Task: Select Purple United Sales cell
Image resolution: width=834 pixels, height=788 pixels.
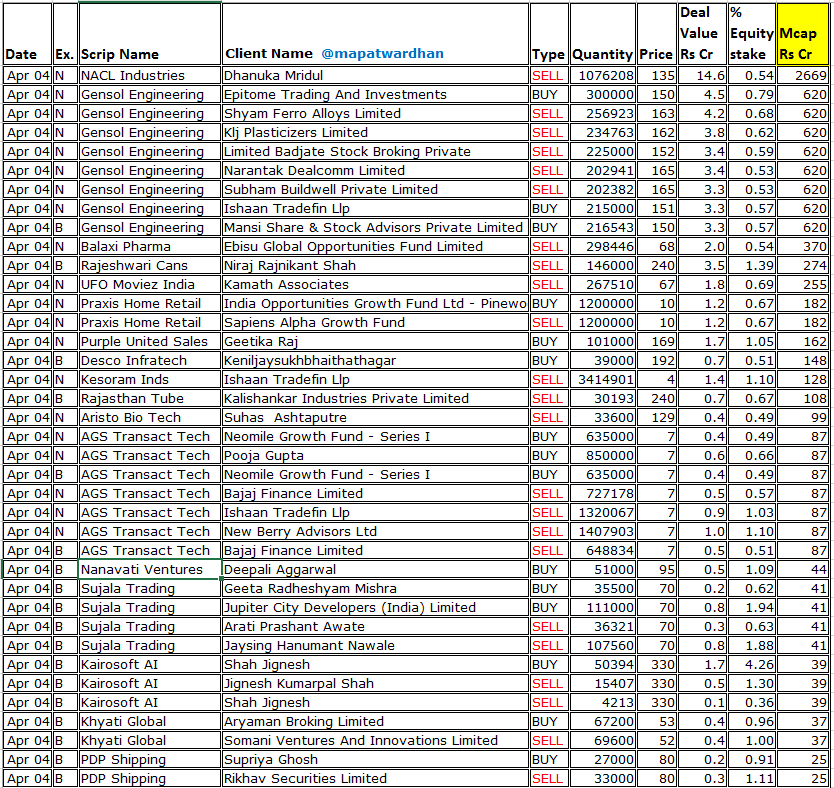Action: point(149,341)
